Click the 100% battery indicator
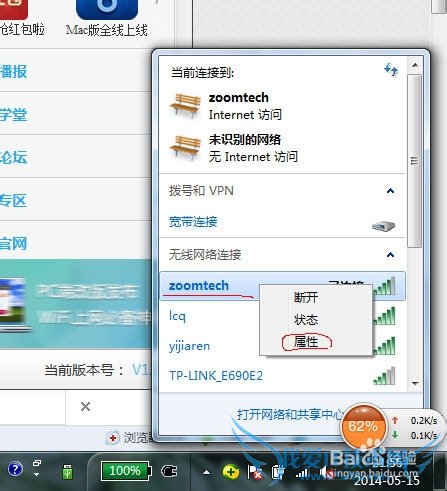 point(126,471)
